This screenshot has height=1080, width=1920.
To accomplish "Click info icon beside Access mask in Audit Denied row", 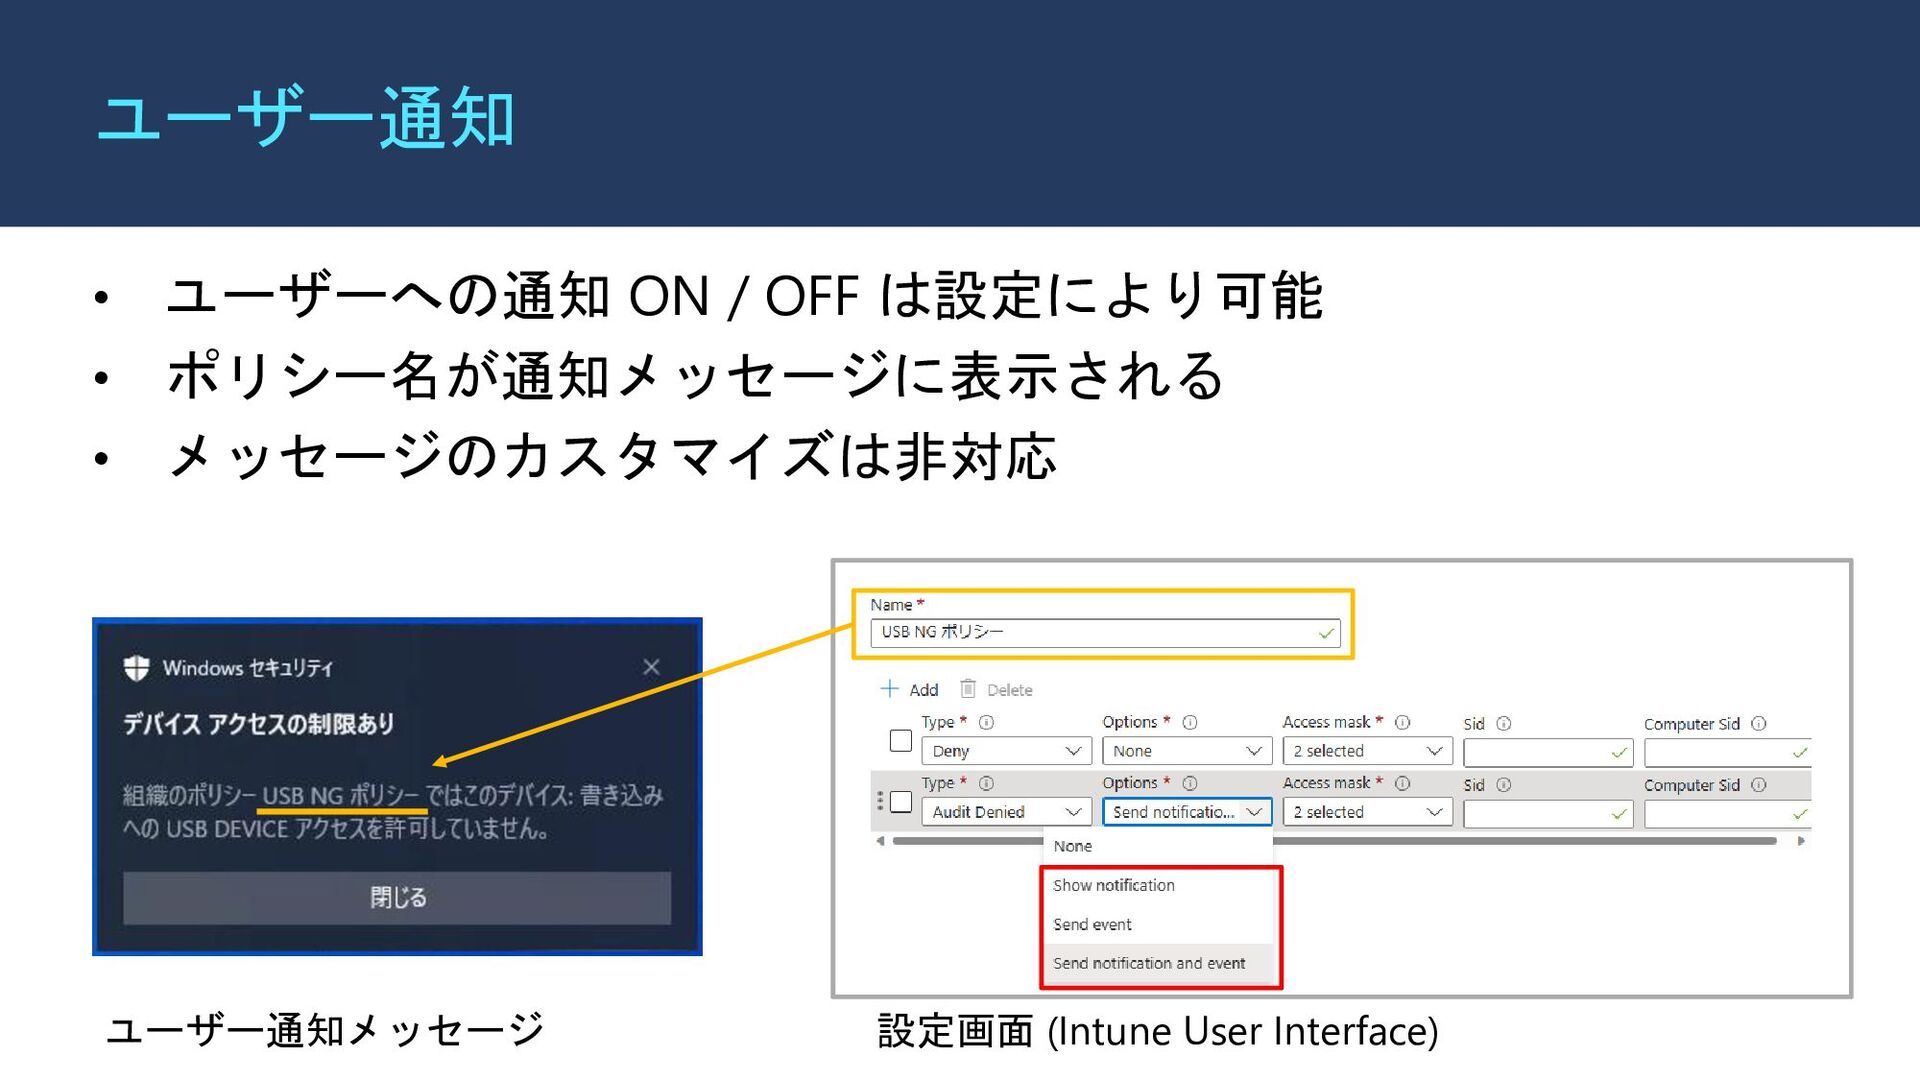I will coord(1402,783).
